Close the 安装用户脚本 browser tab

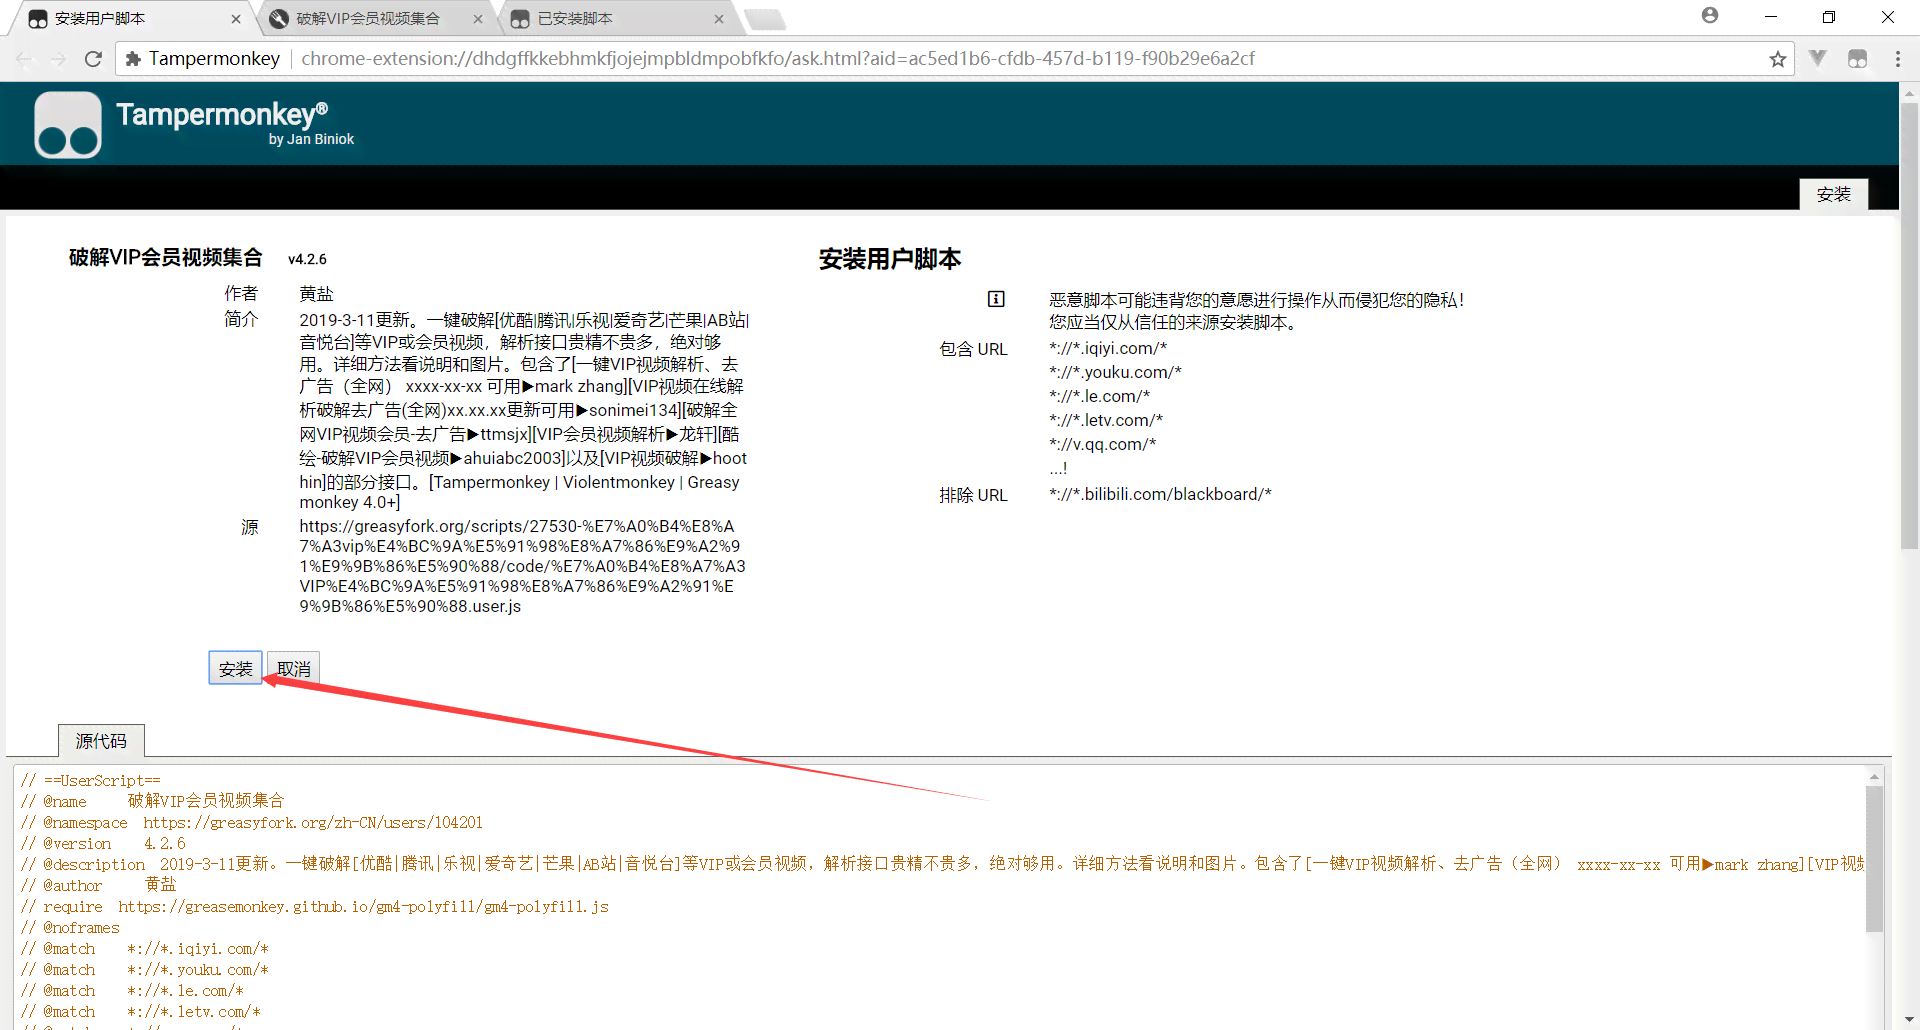[x=236, y=19]
